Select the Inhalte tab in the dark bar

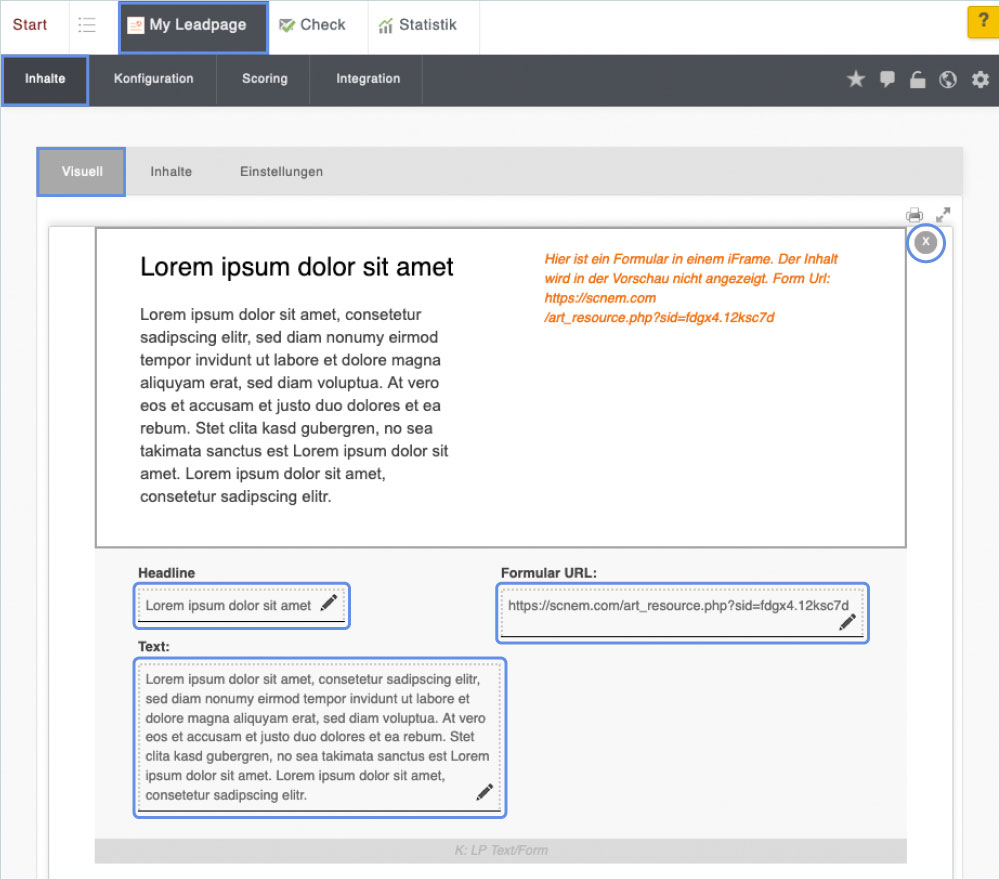pyautogui.click(x=45, y=80)
